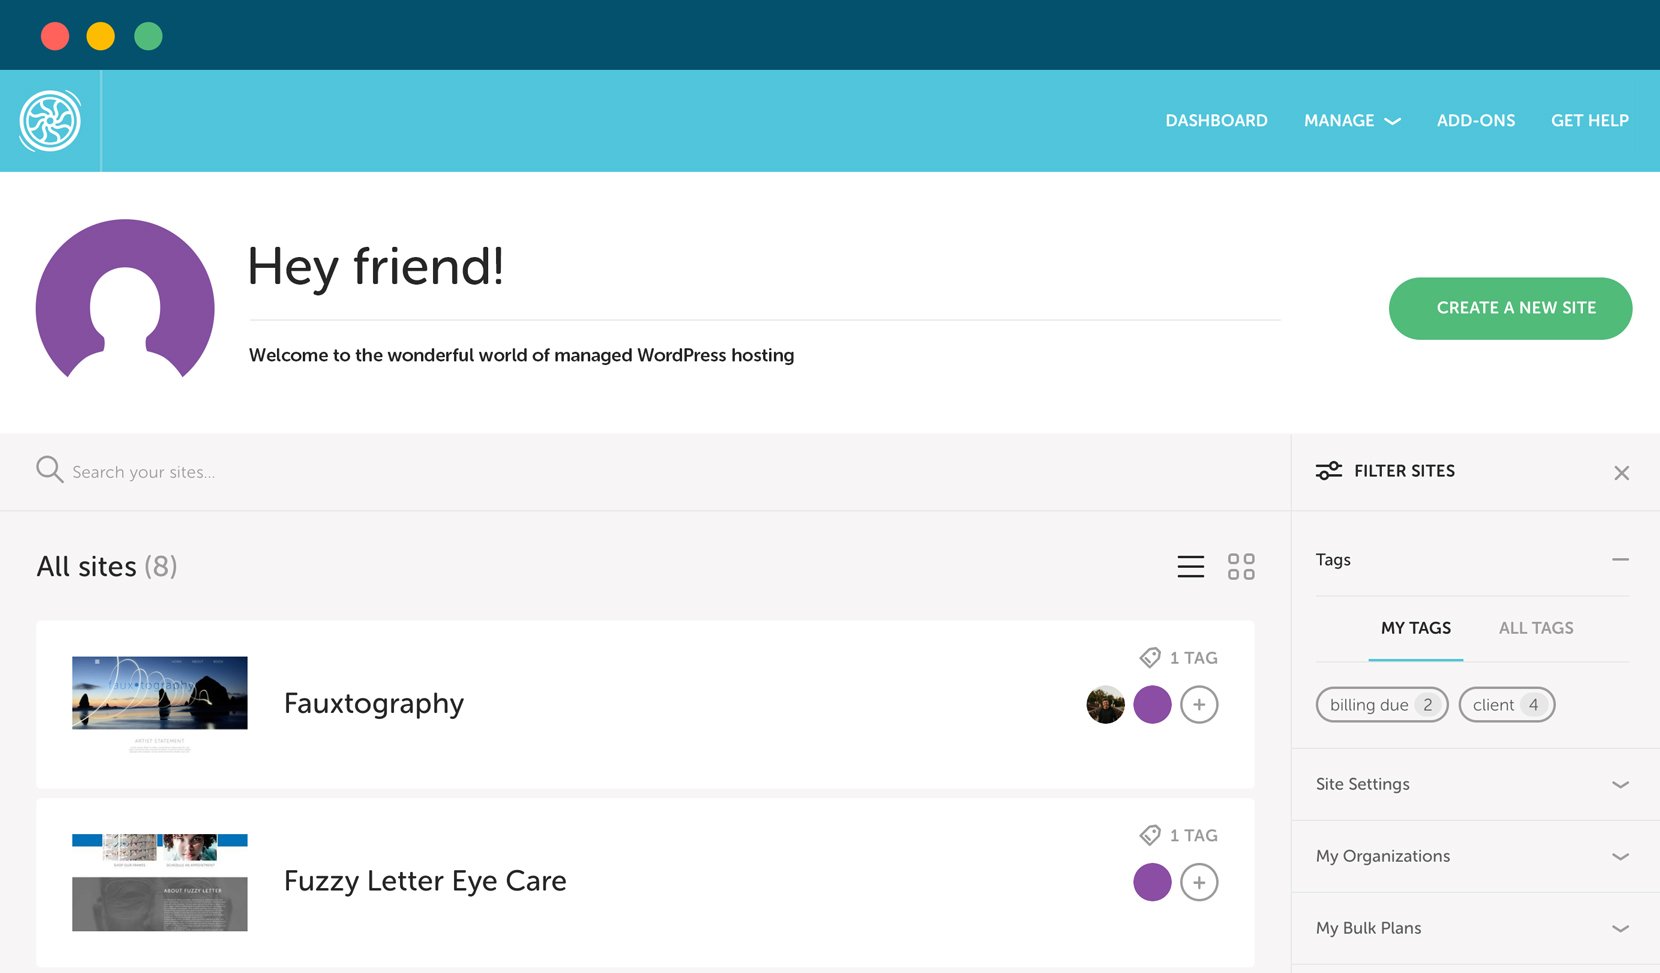The width and height of the screenshot is (1660, 973).
Task: Click the Flywheel logo icon
Action: click(x=50, y=121)
